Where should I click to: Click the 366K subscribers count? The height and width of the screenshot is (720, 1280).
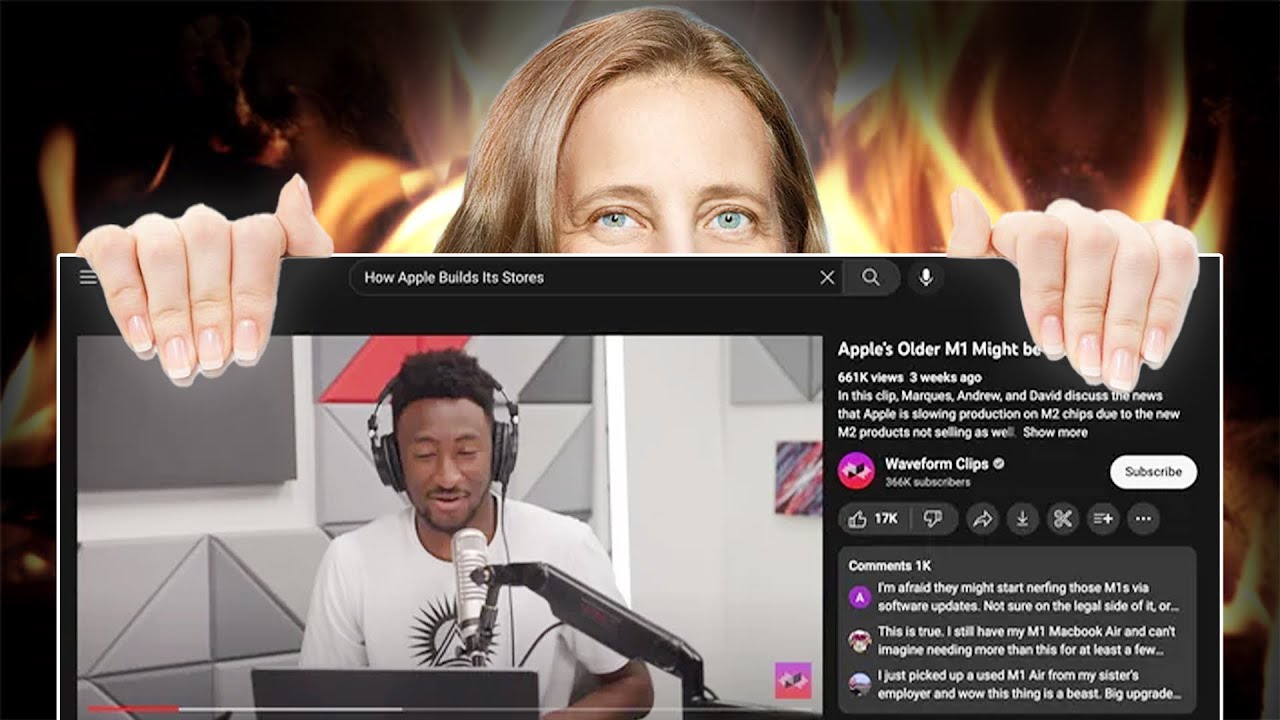(x=927, y=482)
